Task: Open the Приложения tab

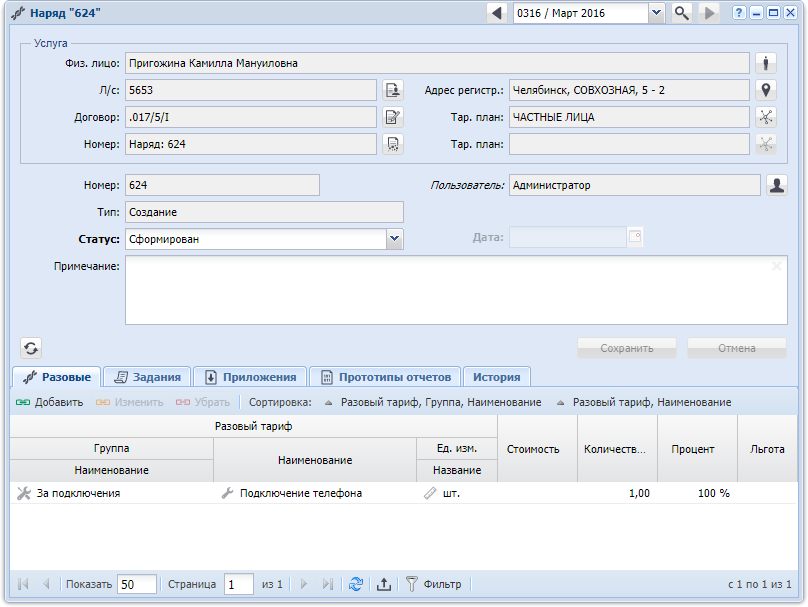Action: (250, 377)
